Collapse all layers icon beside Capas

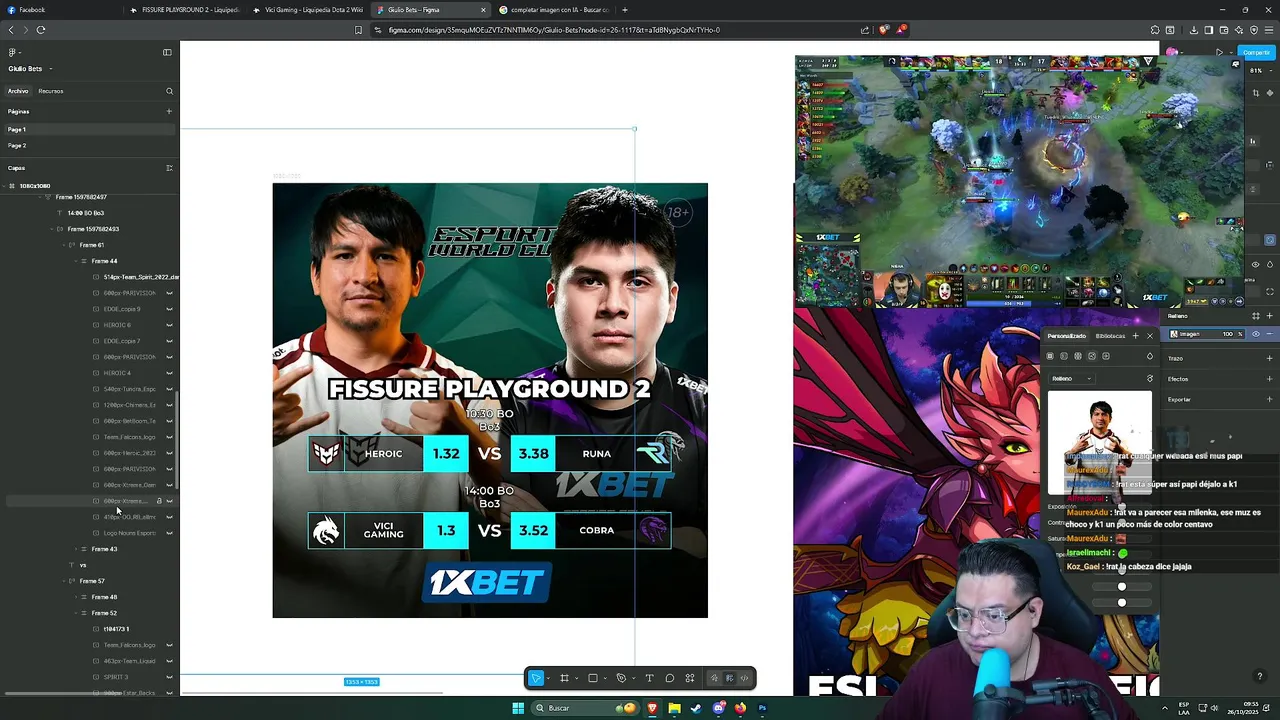(x=169, y=168)
